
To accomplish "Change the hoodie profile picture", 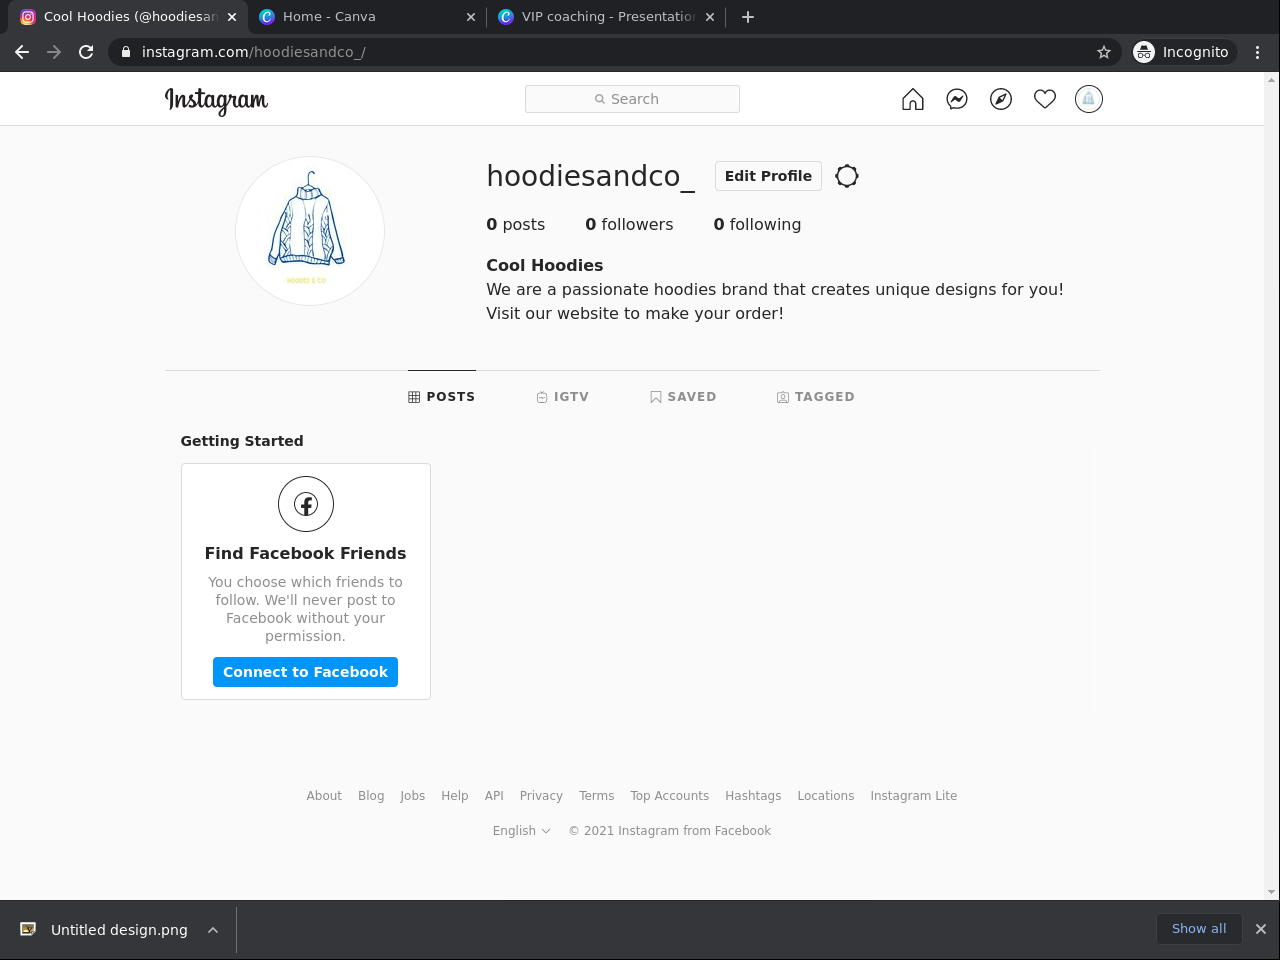I will pos(310,231).
